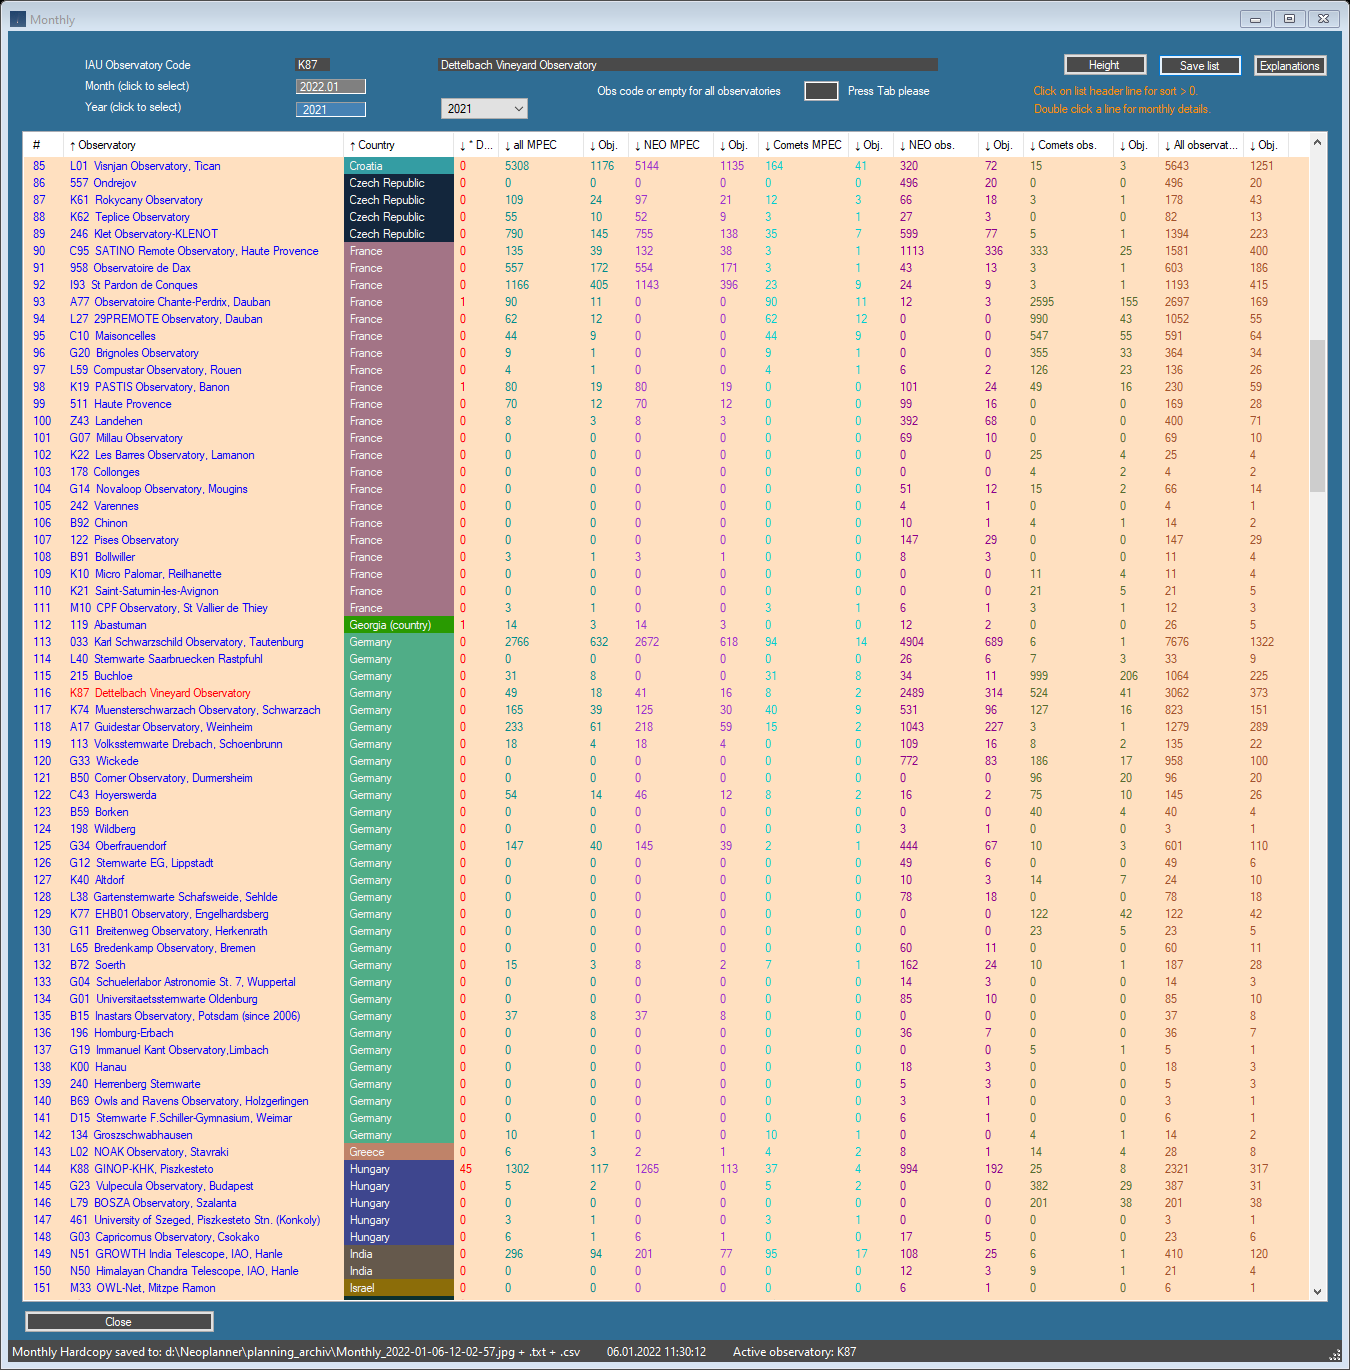Image resolution: width=1350 pixels, height=1370 pixels.
Task: Select row L01 Visnjan Observatory, Tican
Action: [x=665, y=166]
